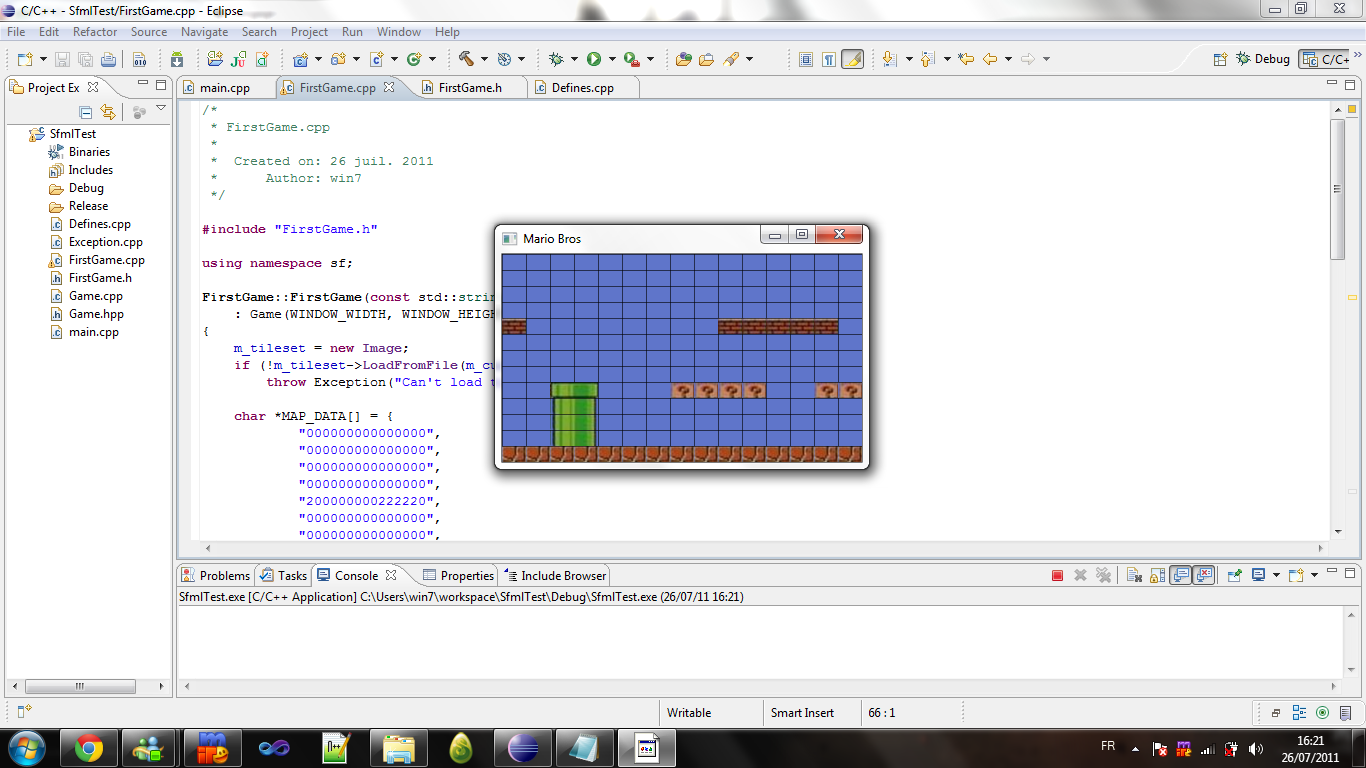
Task: Click the Open Type icon
Action: [x=684, y=59]
